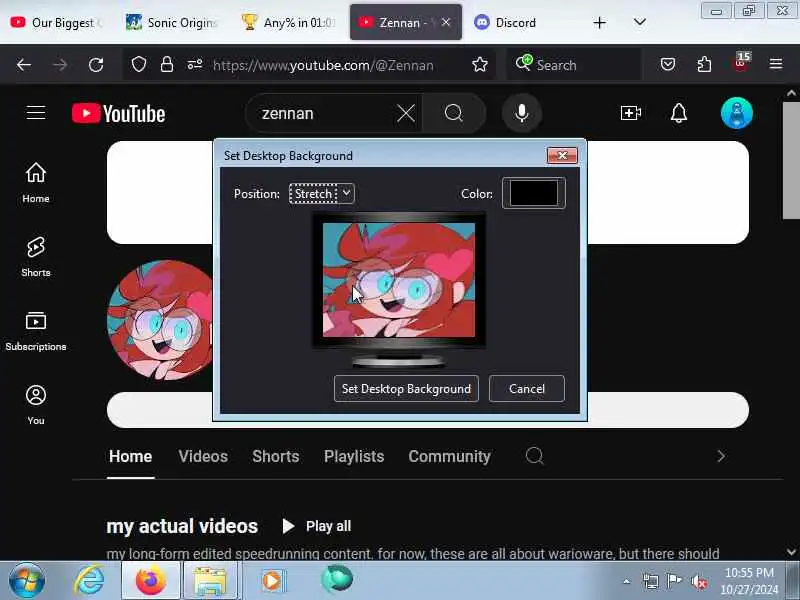Switch to the Our Biggest browser tab
Viewport: 800px width, 600px height.
[57, 22]
